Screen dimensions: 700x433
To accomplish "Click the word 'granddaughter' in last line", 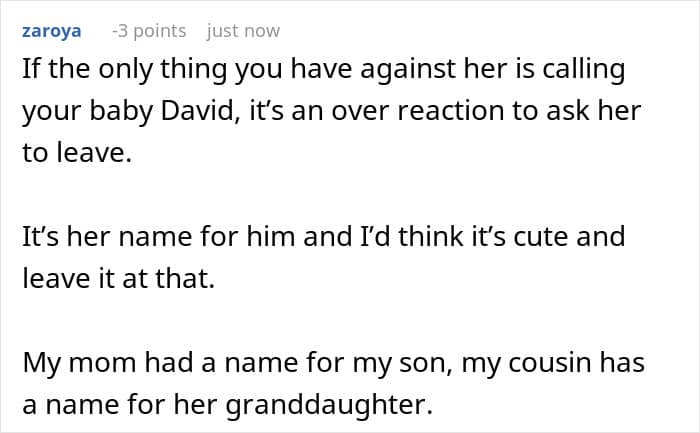I will pos(329,405).
